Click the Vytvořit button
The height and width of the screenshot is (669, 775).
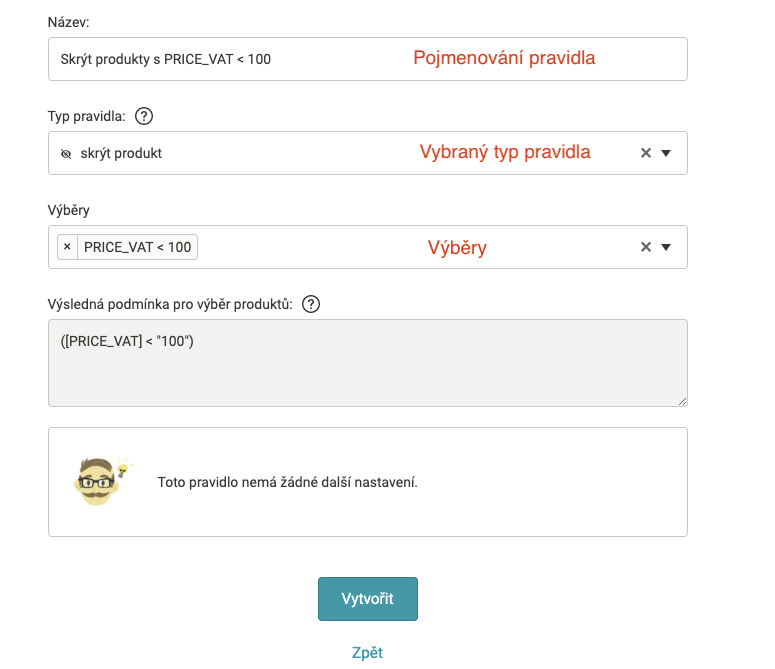click(x=367, y=599)
